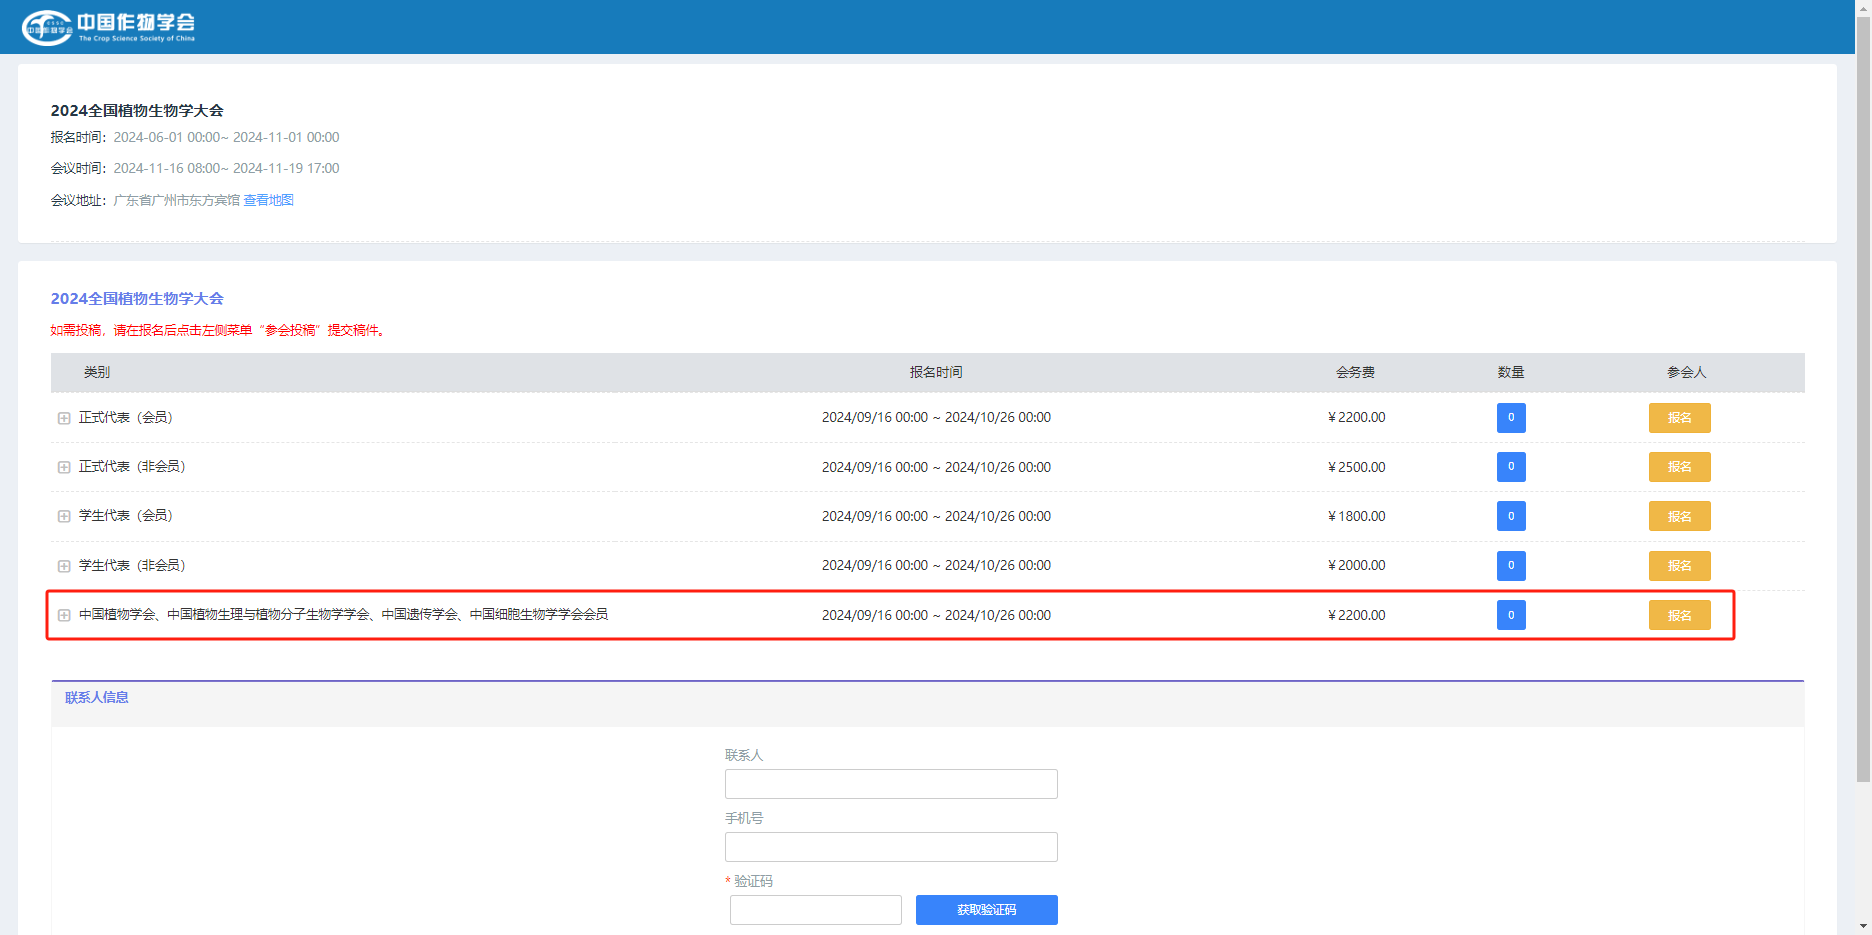Click the page vertical scrollbar

[x=1863, y=400]
